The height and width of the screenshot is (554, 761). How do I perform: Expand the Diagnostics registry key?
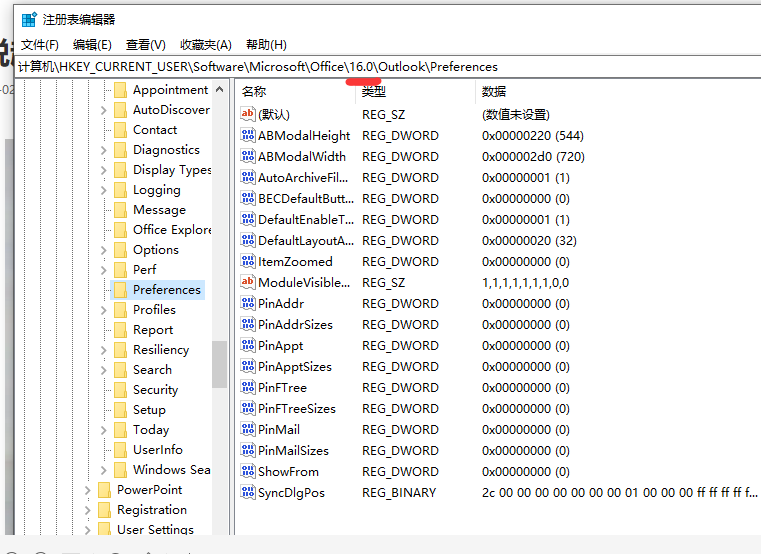103,150
